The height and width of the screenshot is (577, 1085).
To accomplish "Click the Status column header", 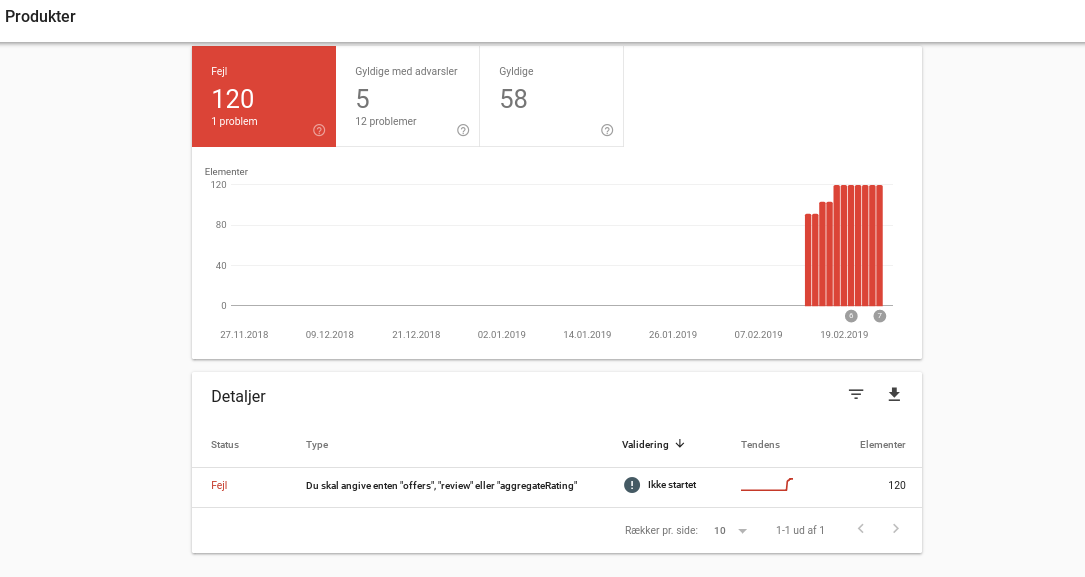I will (x=225, y=445).
